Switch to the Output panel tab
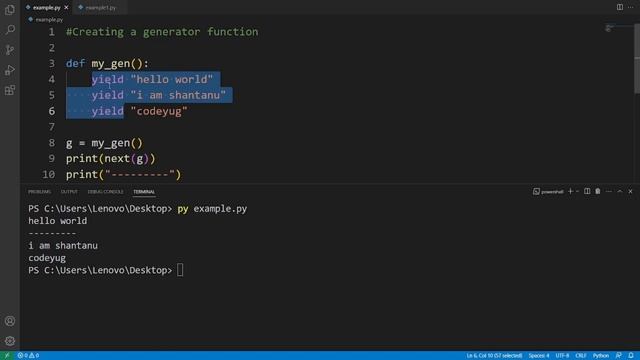Image resolution: width=640 pixels, height=360 pixels. [69, 192]
